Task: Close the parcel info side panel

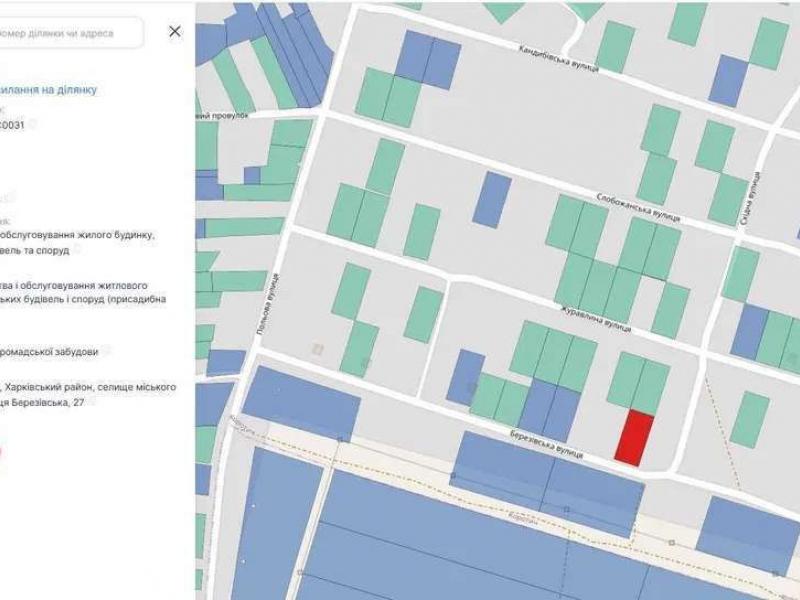Action: pos(175,32)
